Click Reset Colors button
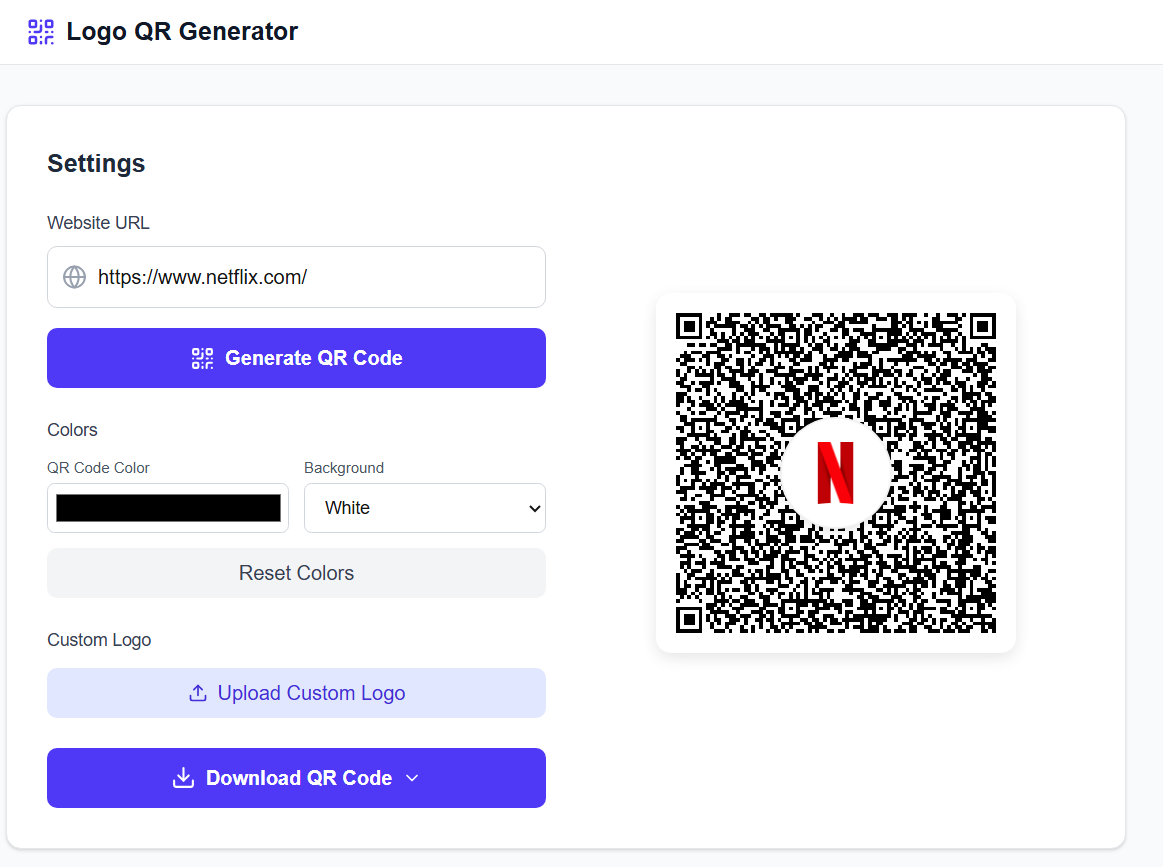The image size is (1163, 867). pyautogui.click(x=296, y=573)
